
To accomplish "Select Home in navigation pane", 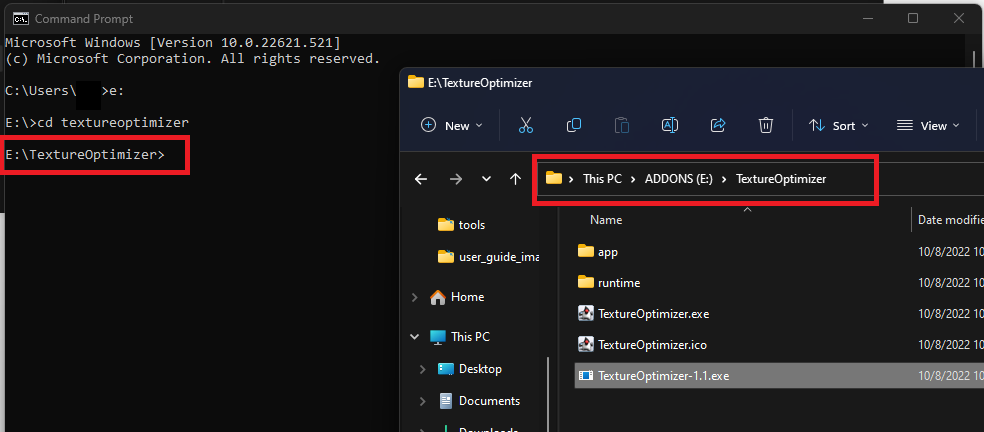I will tap(468, 297).
